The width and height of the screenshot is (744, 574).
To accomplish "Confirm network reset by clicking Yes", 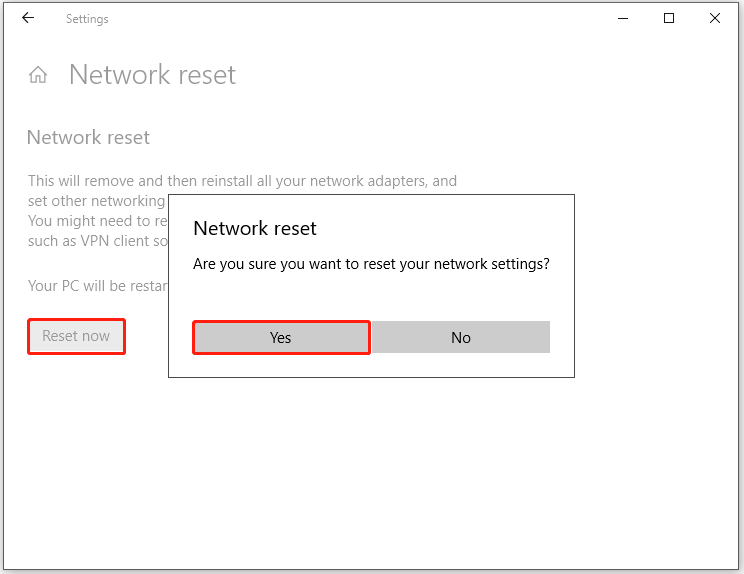I will [x=281, y=337].
